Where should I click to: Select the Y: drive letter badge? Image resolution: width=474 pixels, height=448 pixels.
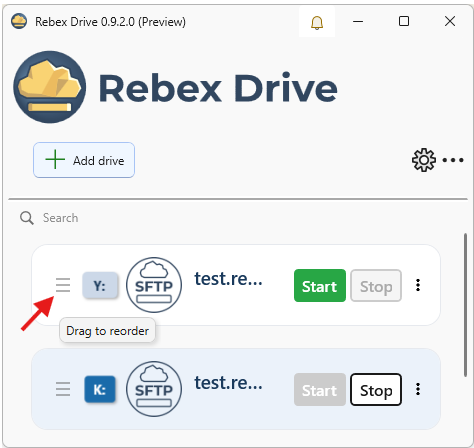(x=100, y=285)
